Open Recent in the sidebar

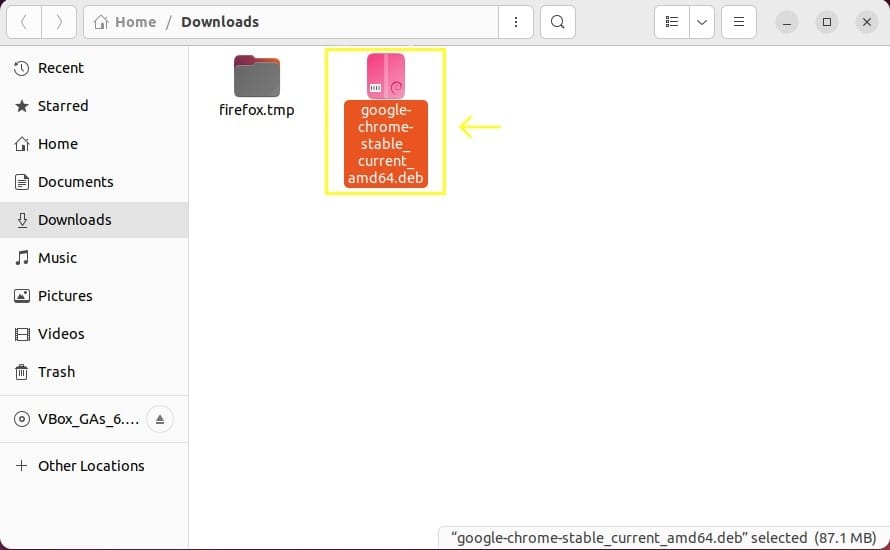(94, 68)
